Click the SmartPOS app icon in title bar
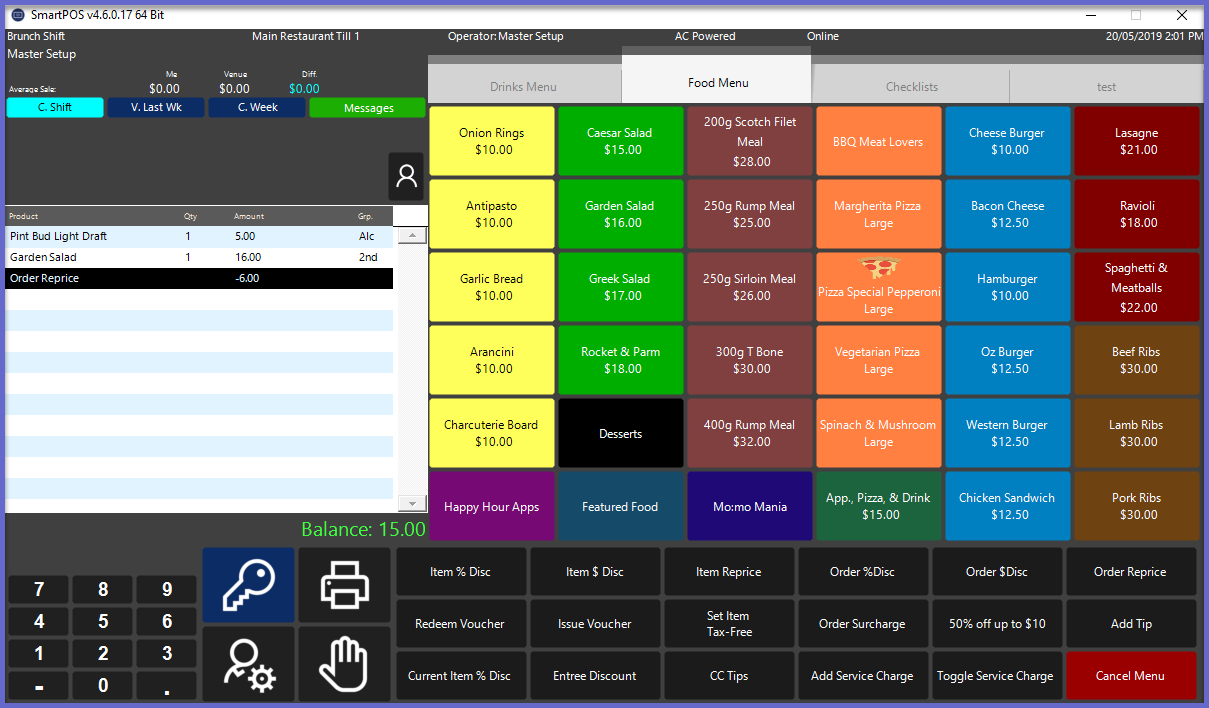The width and height of the screenshot is (1209, 708). (17, 15)
